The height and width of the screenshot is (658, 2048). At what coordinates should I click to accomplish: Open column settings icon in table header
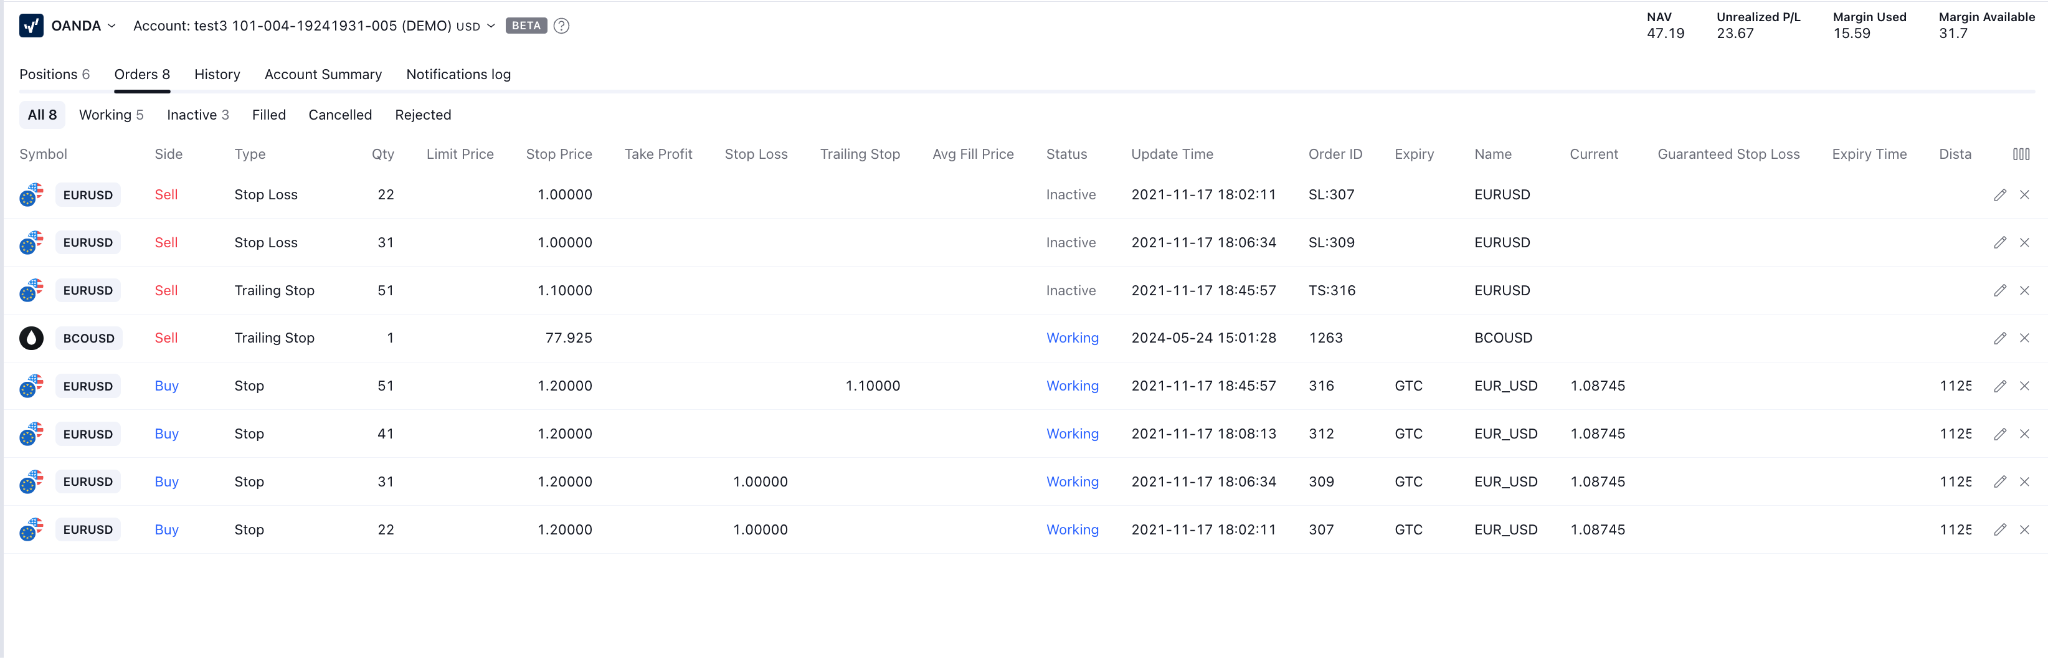pos(2021,154)
